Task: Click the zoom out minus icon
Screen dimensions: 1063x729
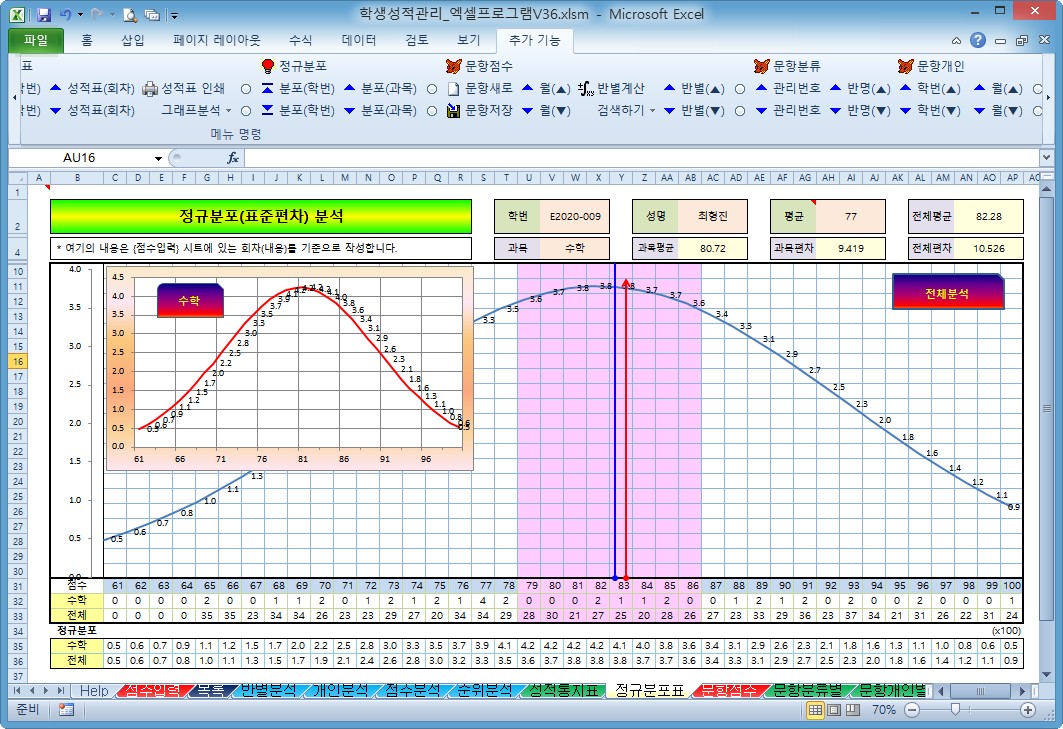Action: click(912, 710)
